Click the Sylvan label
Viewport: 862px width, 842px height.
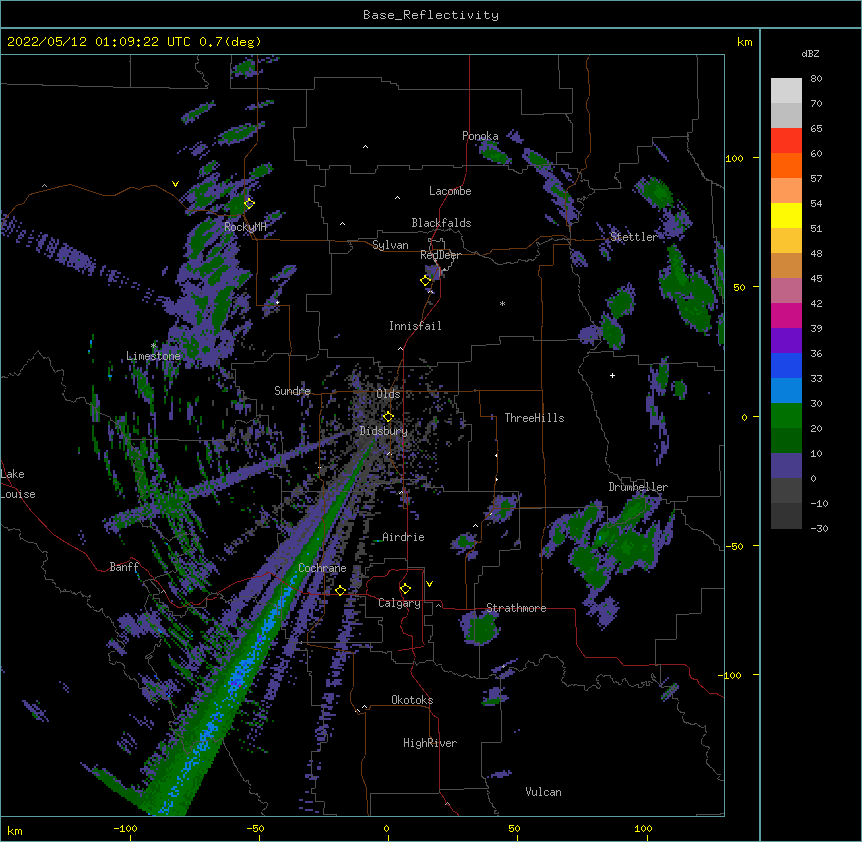(x=390, y=245)
